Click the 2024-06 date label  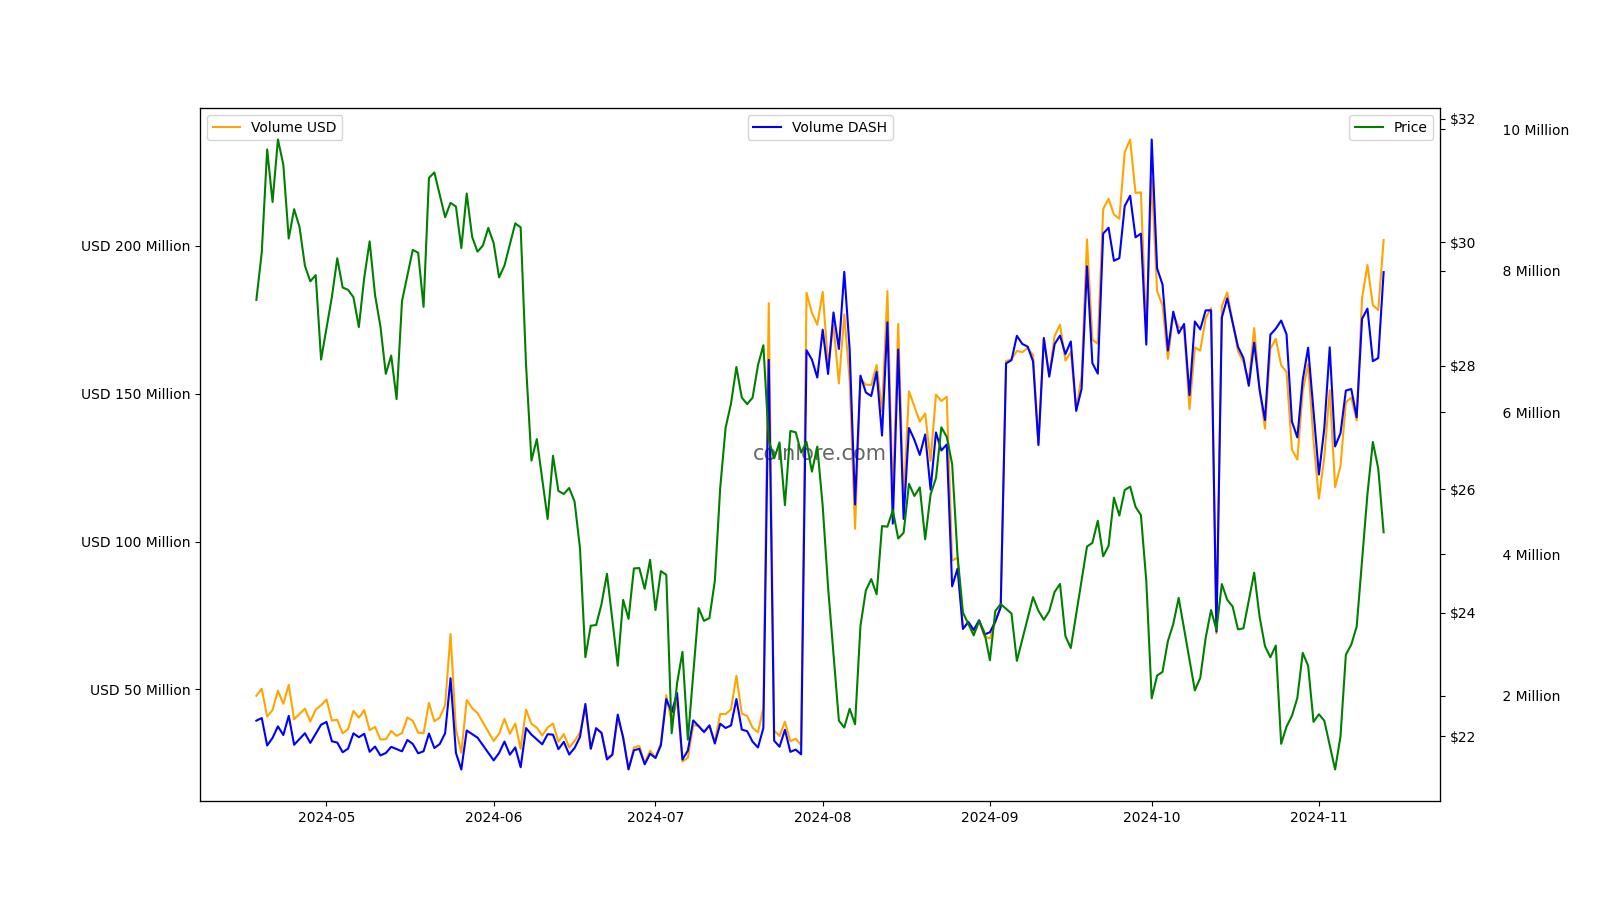point(494,817)
